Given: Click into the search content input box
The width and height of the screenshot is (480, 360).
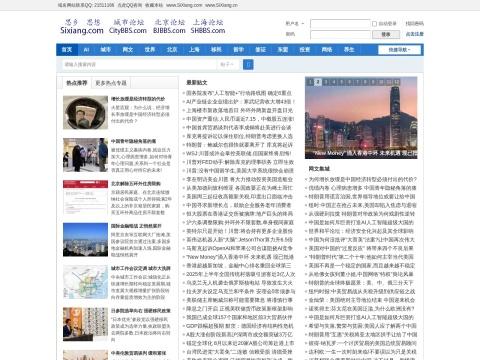Looking at the screenshot, I should pos(139,64).
